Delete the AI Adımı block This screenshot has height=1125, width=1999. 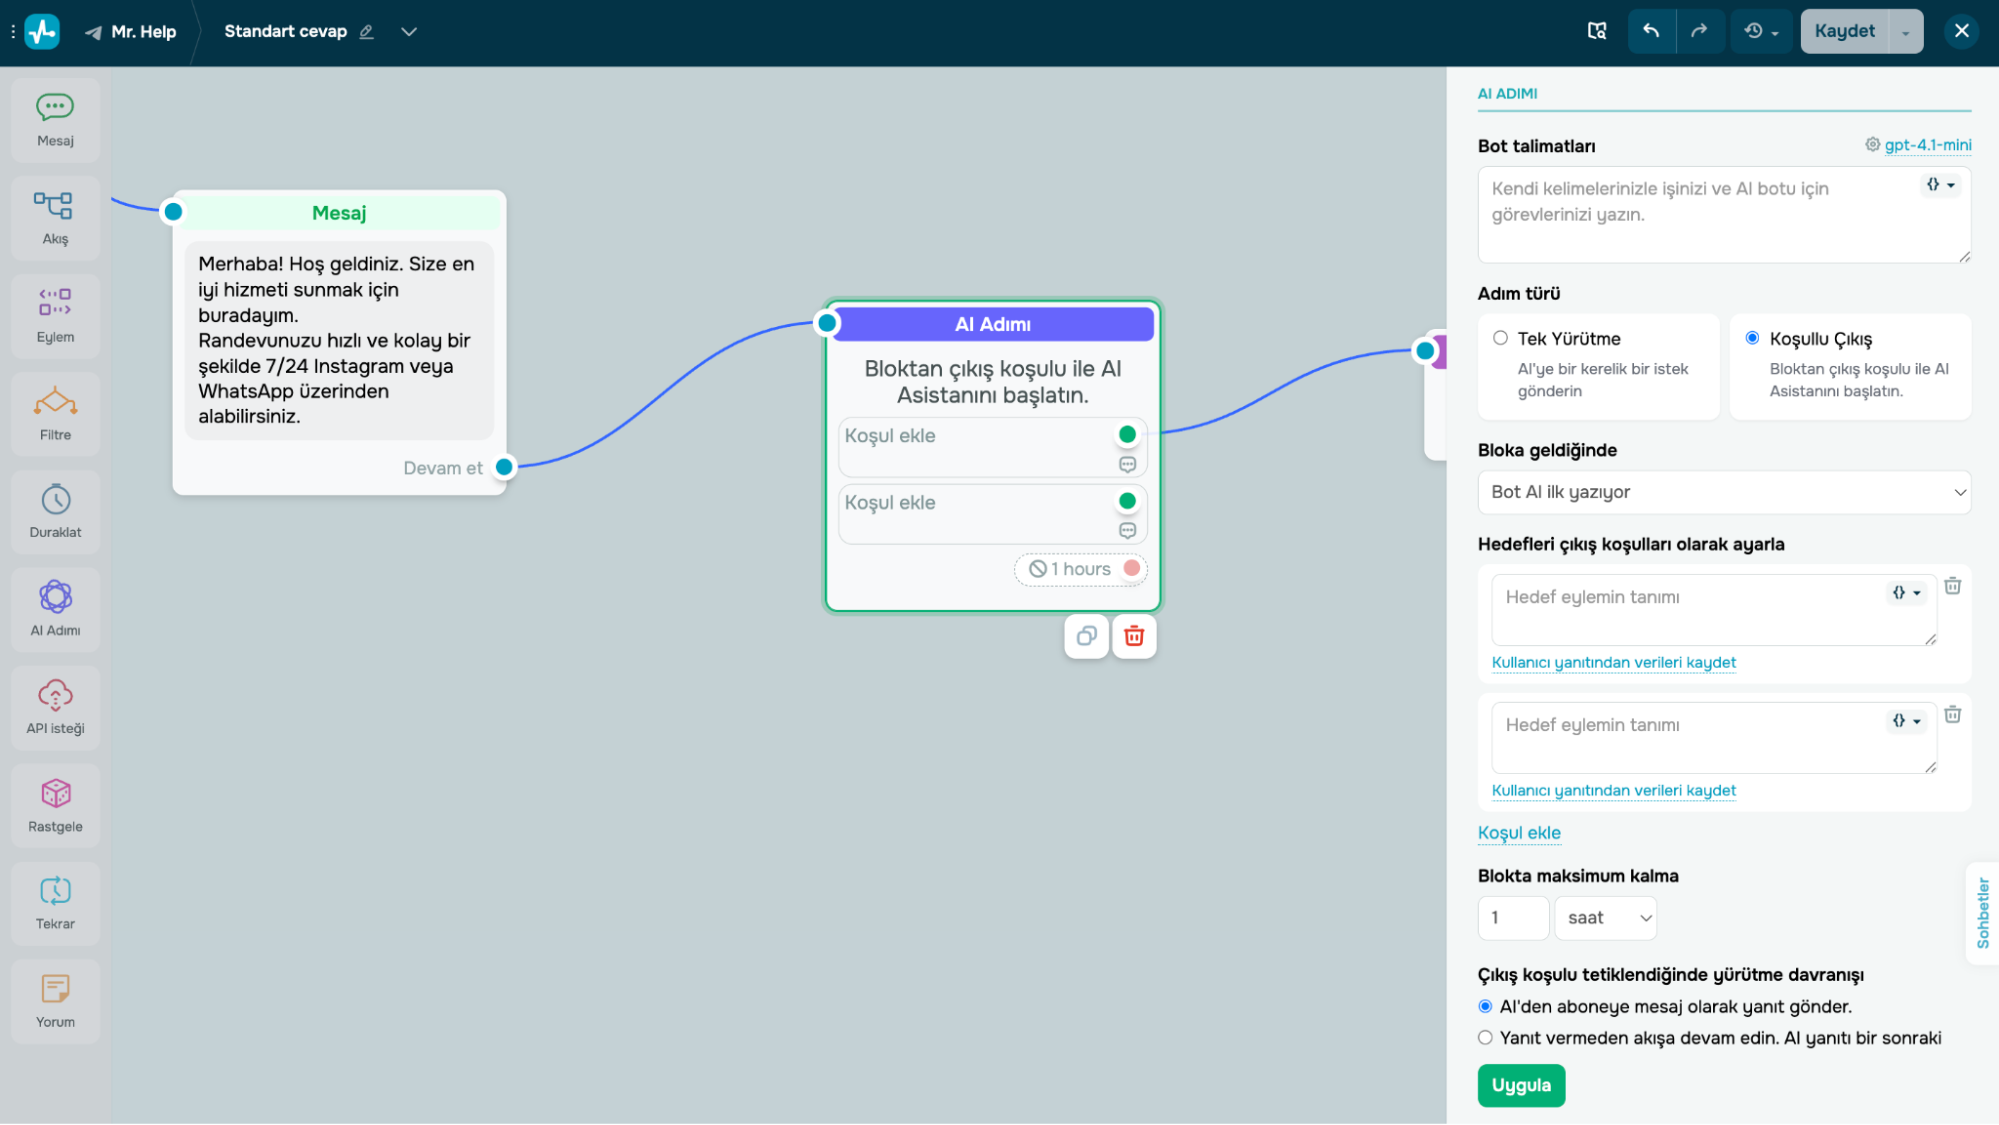point(1133,636)
